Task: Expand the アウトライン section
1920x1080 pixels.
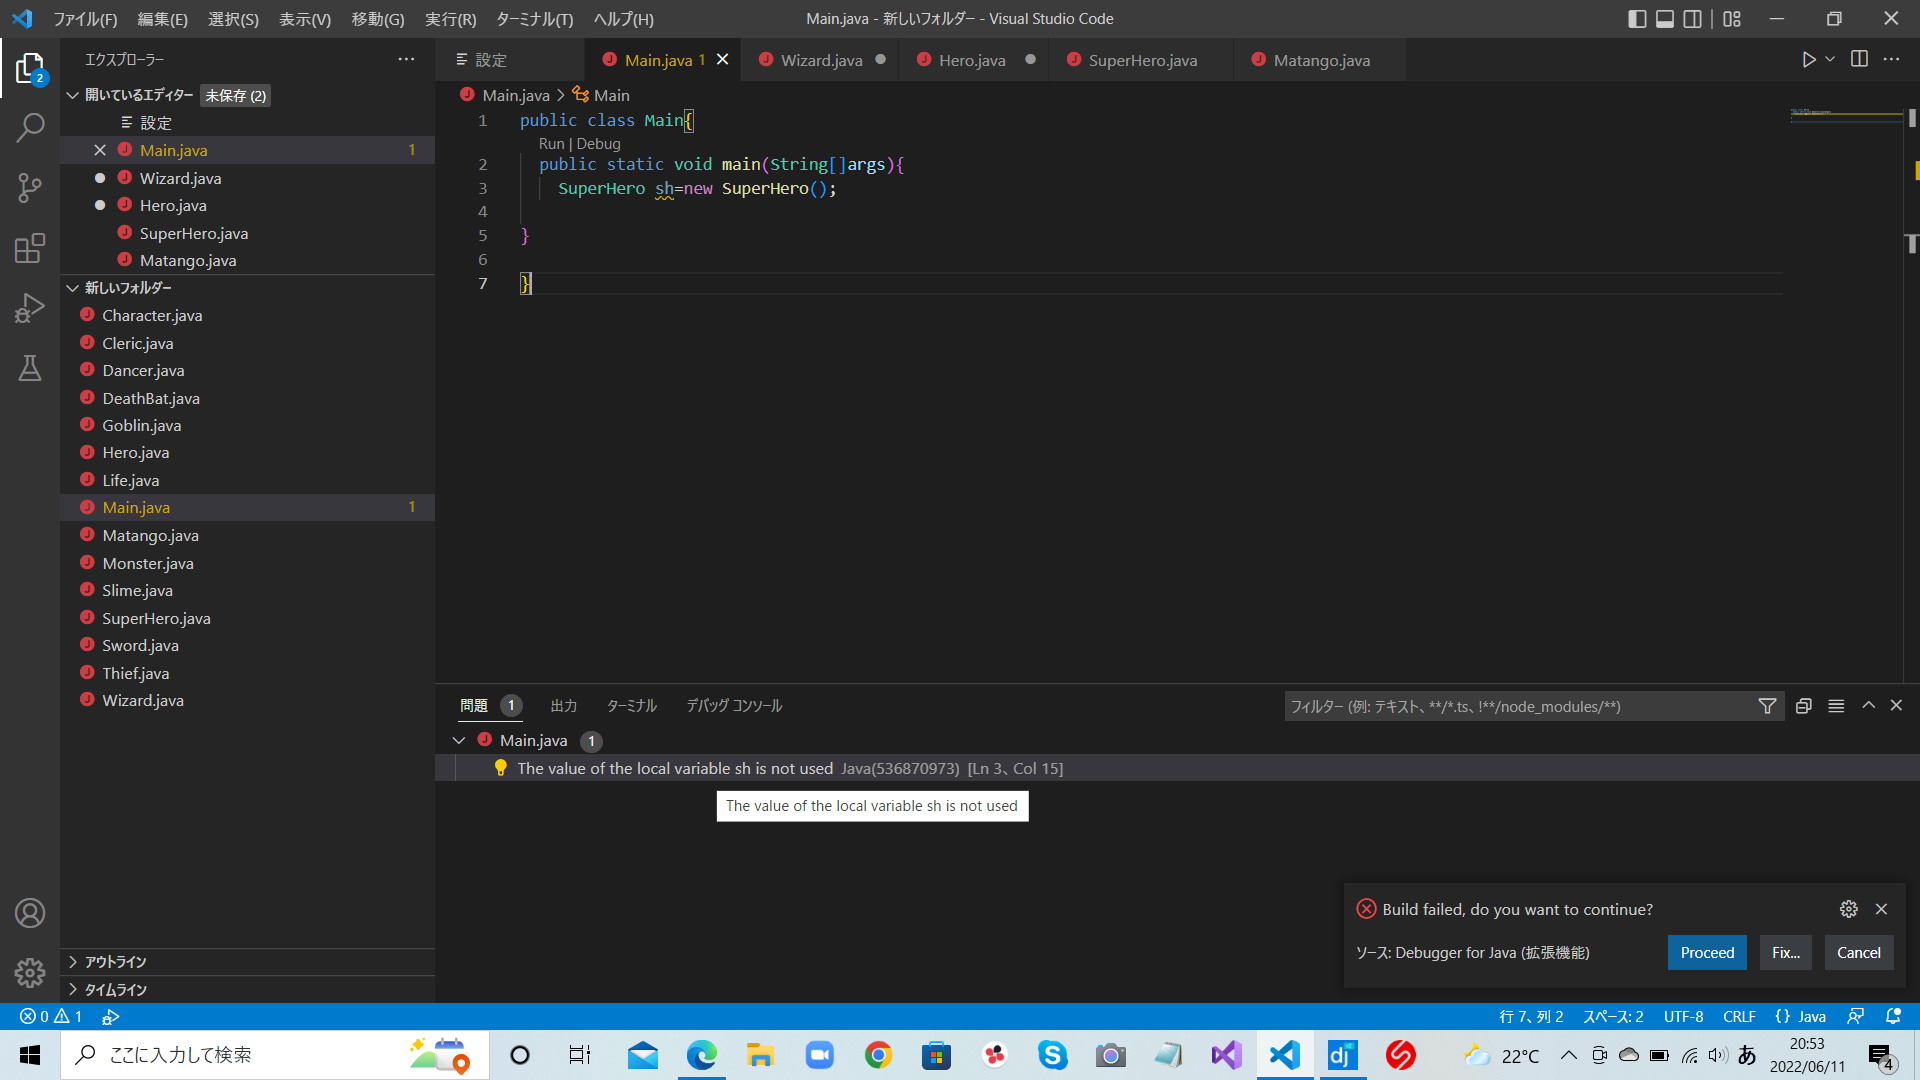Action: pyautogui.click(x=115, y=962)
